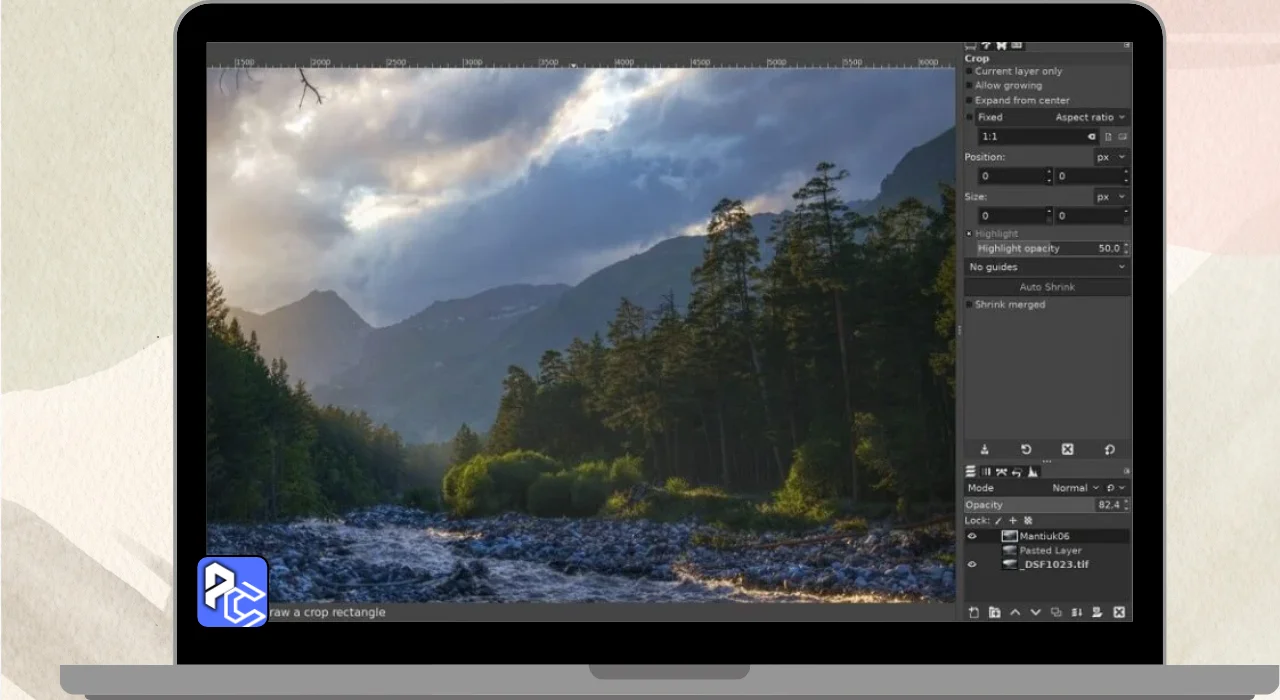Create a new layer group

click(x=994, y=612)
